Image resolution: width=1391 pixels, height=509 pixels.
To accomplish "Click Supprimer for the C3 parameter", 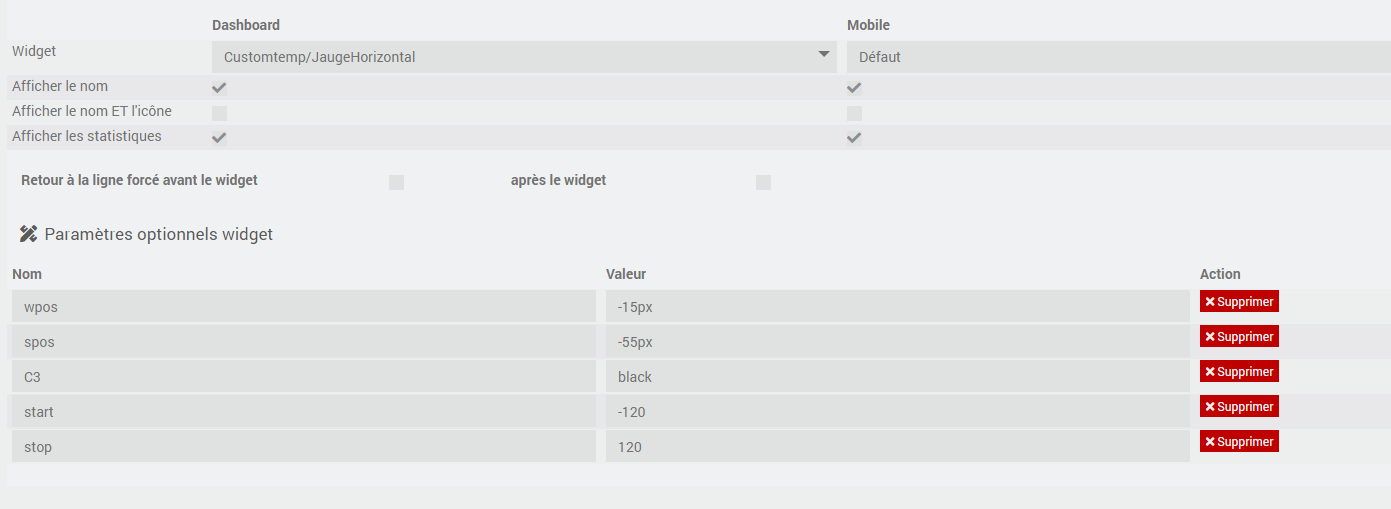I will pos(1239,372).
